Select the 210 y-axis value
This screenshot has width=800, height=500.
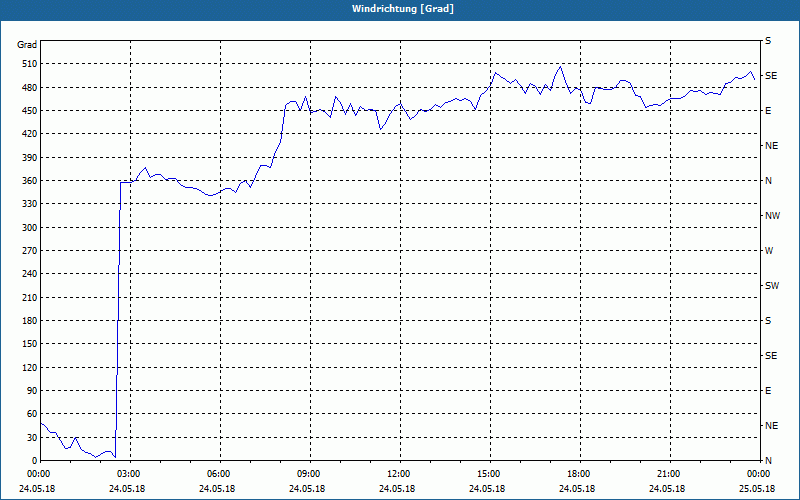tap(30, 297)
